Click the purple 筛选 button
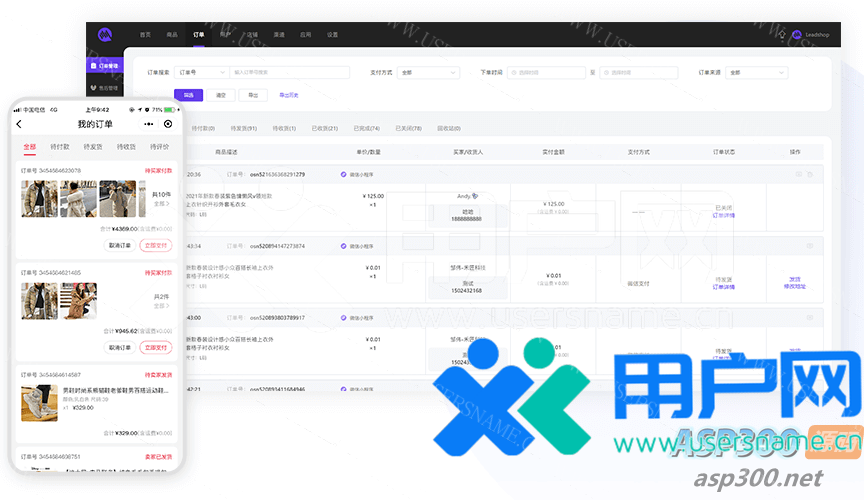 pos(189,95)
